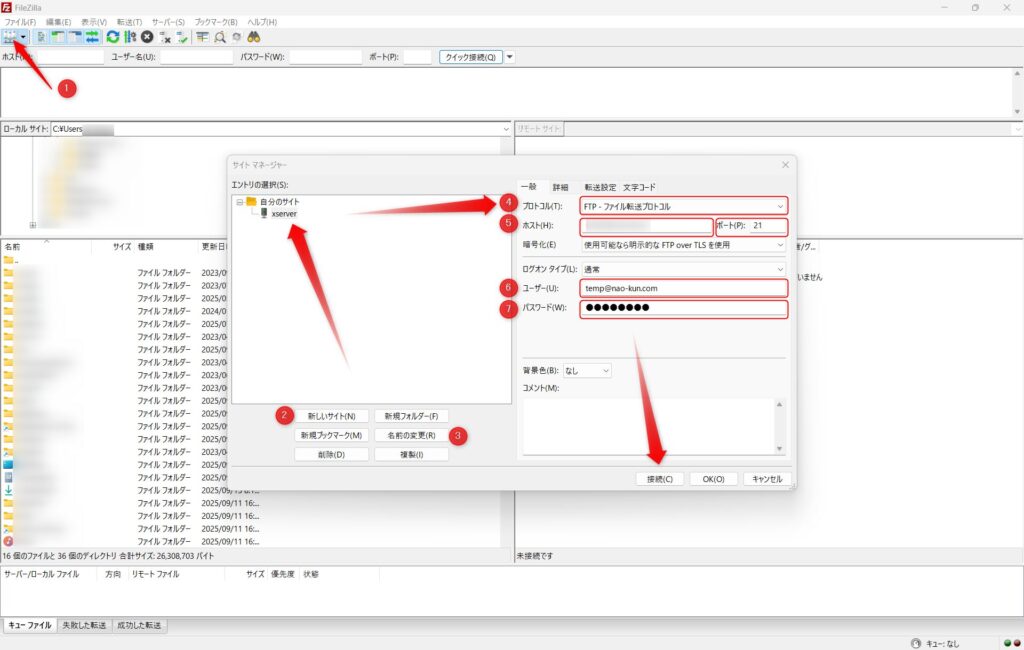The height and width of the screenshot is (650, 1024).
Task: Expand the 暗号化 encryption dropdown
Action: [x=684, y=245]
